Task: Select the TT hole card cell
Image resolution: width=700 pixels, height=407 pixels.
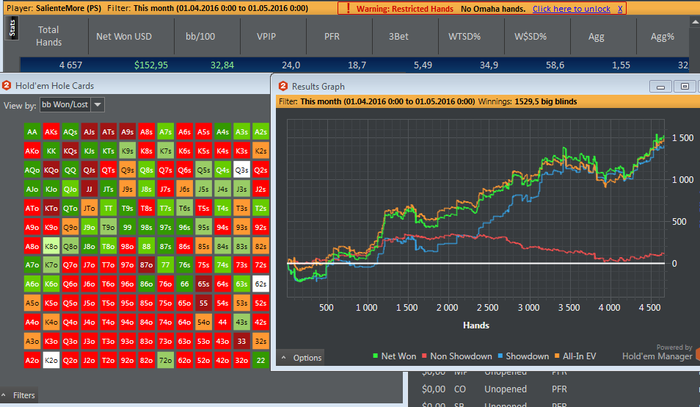Action: pyautogui.click(x=108, y=208)
